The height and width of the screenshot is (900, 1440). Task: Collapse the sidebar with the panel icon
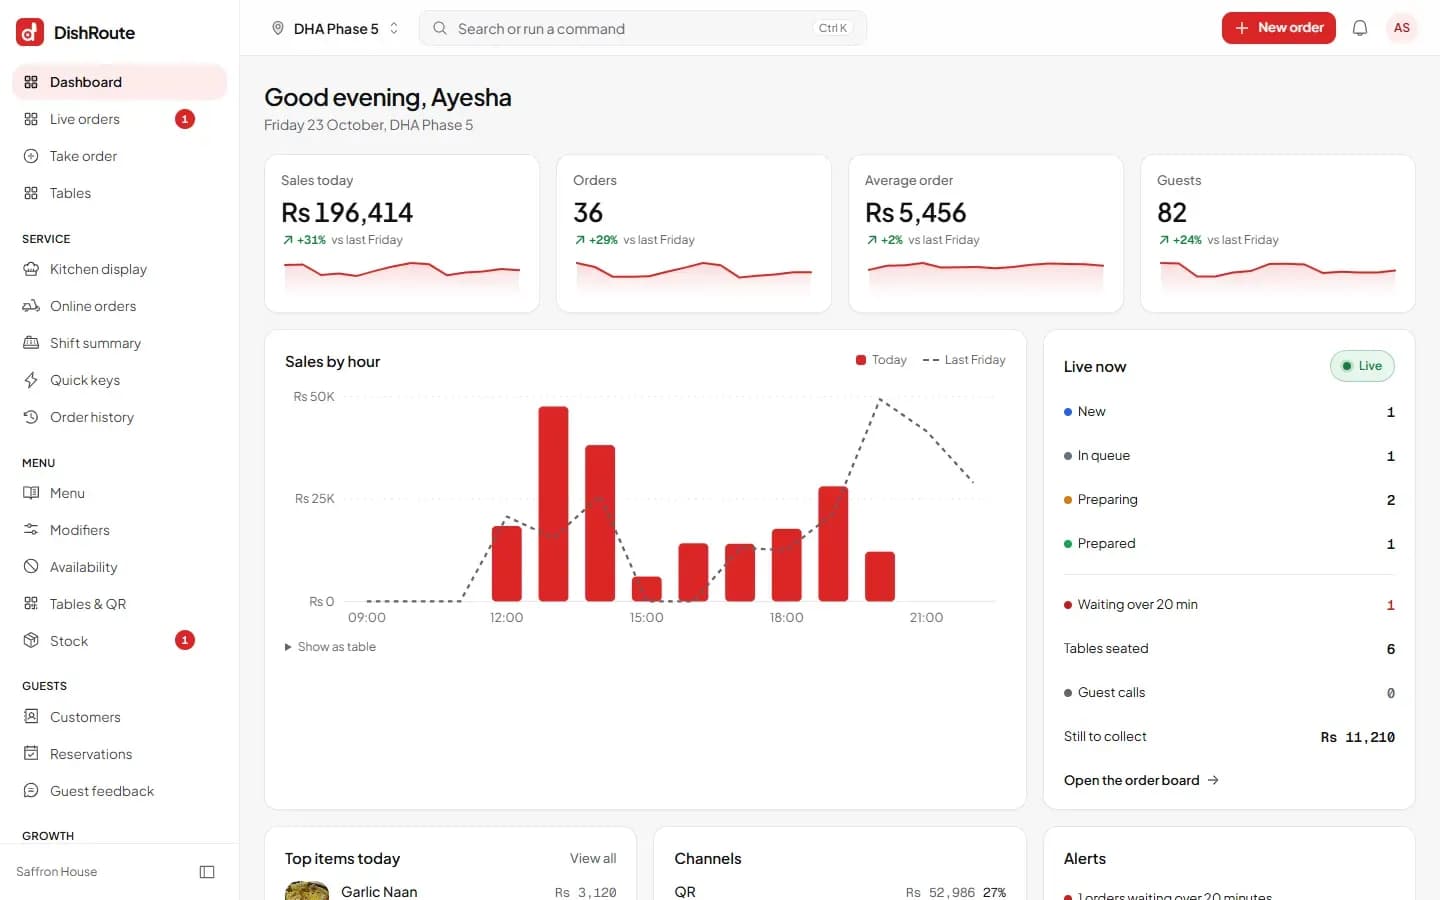click(207, 872)
